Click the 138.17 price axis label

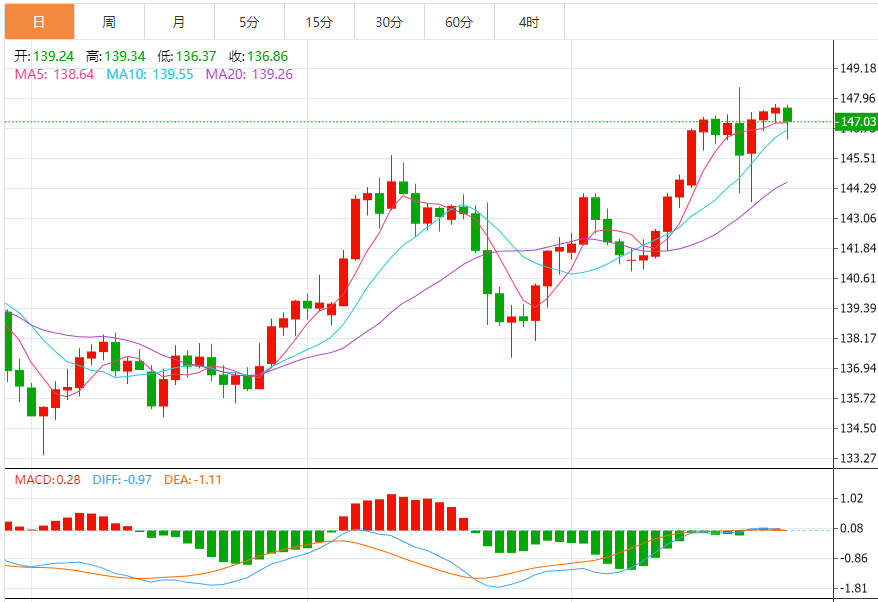(x=858, y=338)
